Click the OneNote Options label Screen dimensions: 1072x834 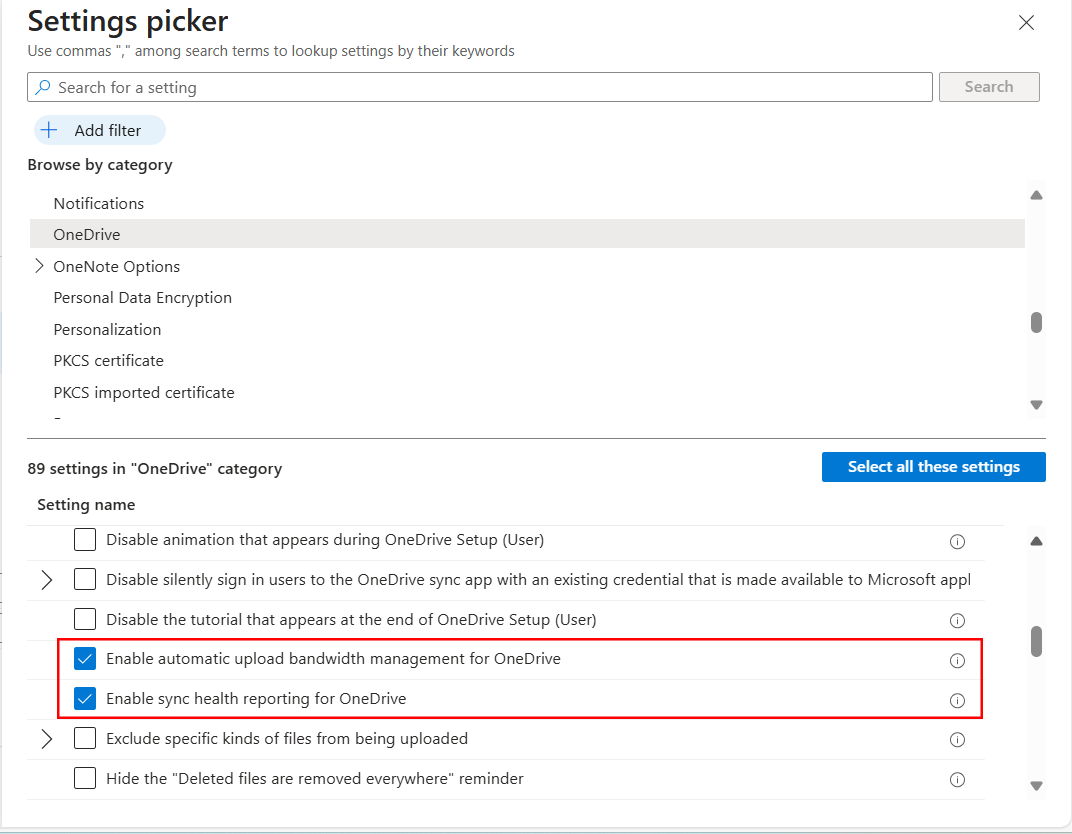pyautogui.click(x=117, y=267)
